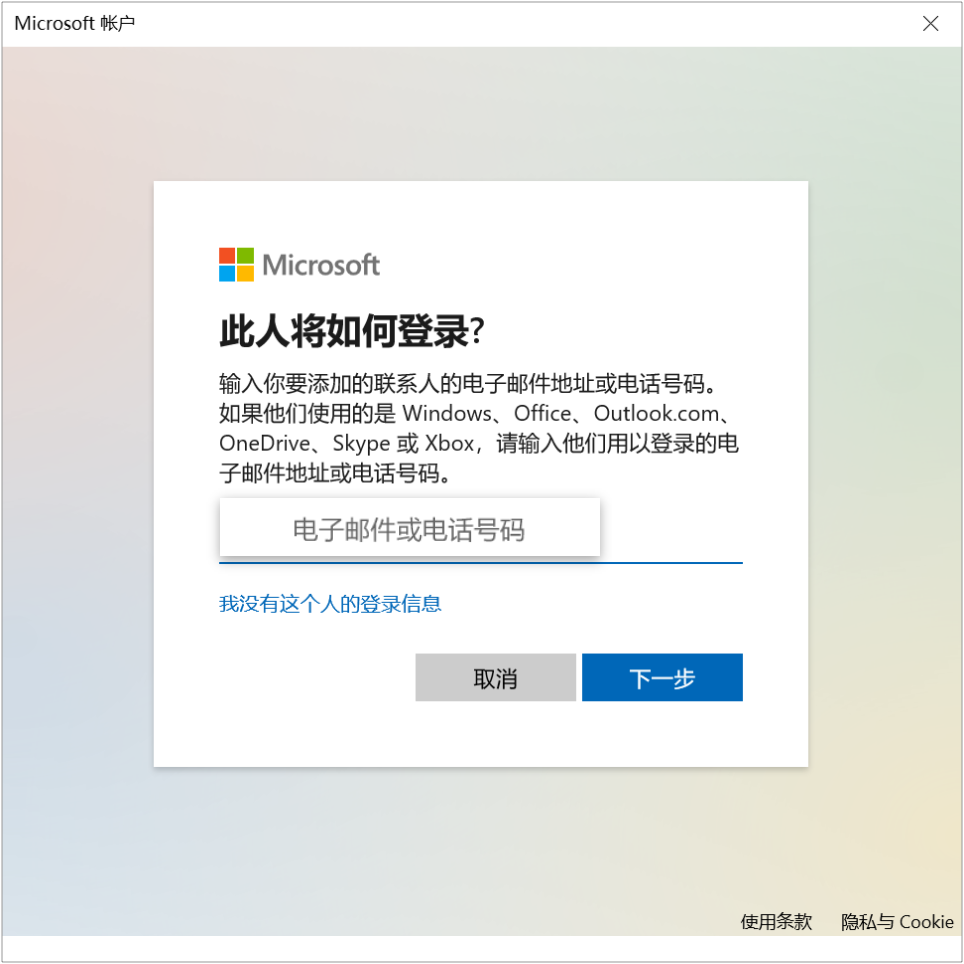The image size is (964, 964).
Task: Click the red square of Microsoft logo
Action: pos(227,255)
